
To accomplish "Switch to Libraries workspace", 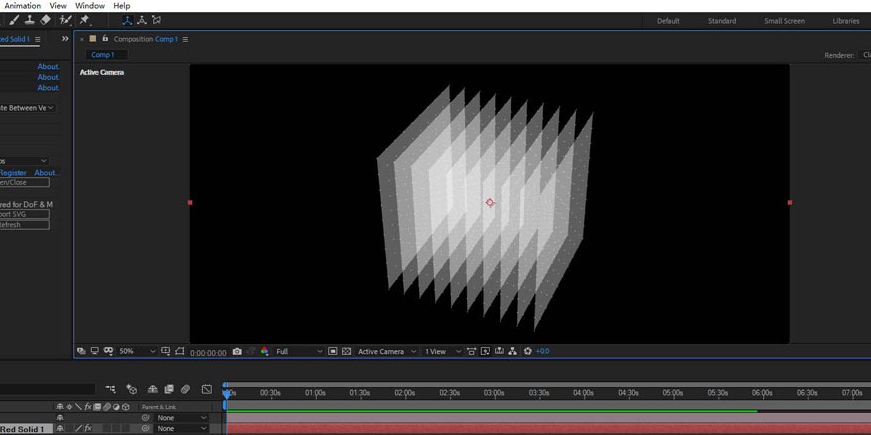I will pyautogui.click(x=846, y=21).
